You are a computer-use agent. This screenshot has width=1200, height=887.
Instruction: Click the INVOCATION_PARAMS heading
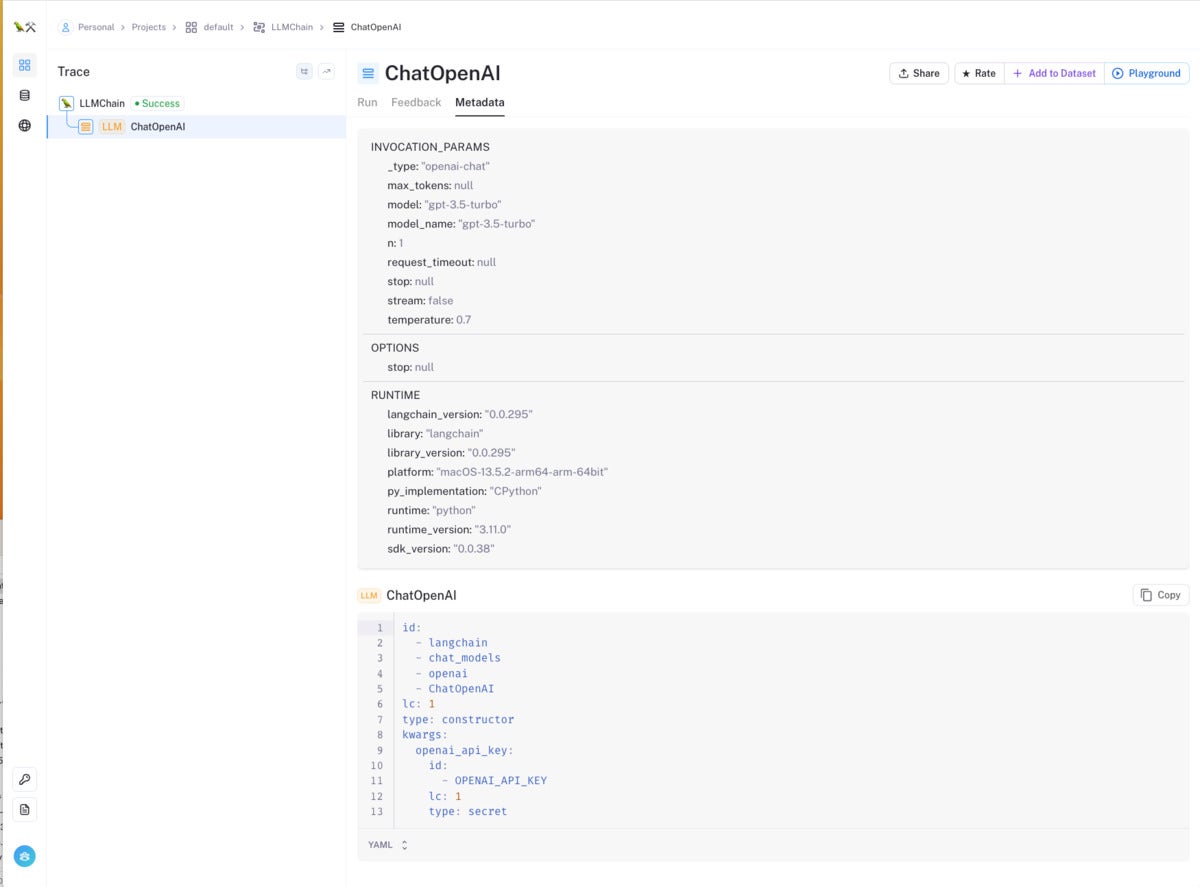(430, 147)
